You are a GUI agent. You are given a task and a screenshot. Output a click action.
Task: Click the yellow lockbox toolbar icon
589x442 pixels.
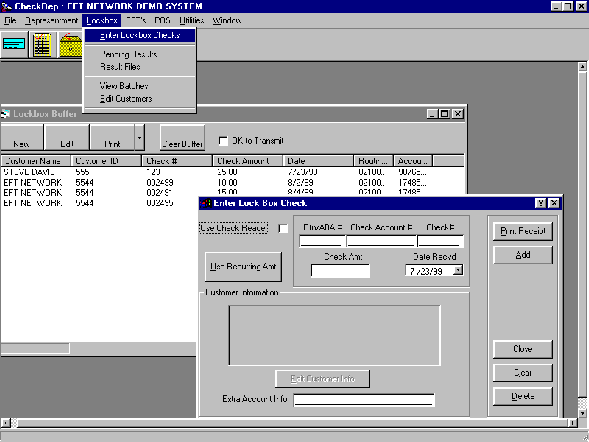coord(71,45)
